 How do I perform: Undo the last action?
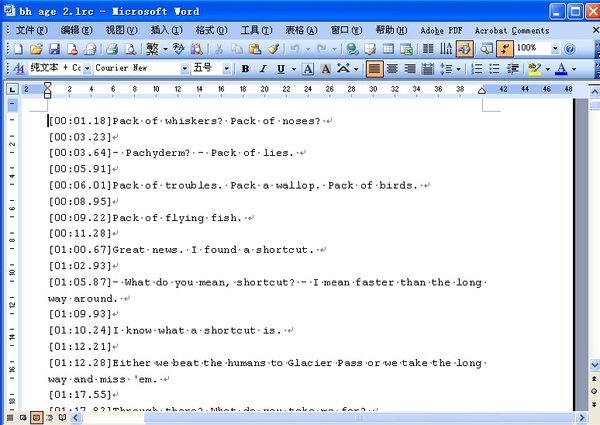point(295,49)
